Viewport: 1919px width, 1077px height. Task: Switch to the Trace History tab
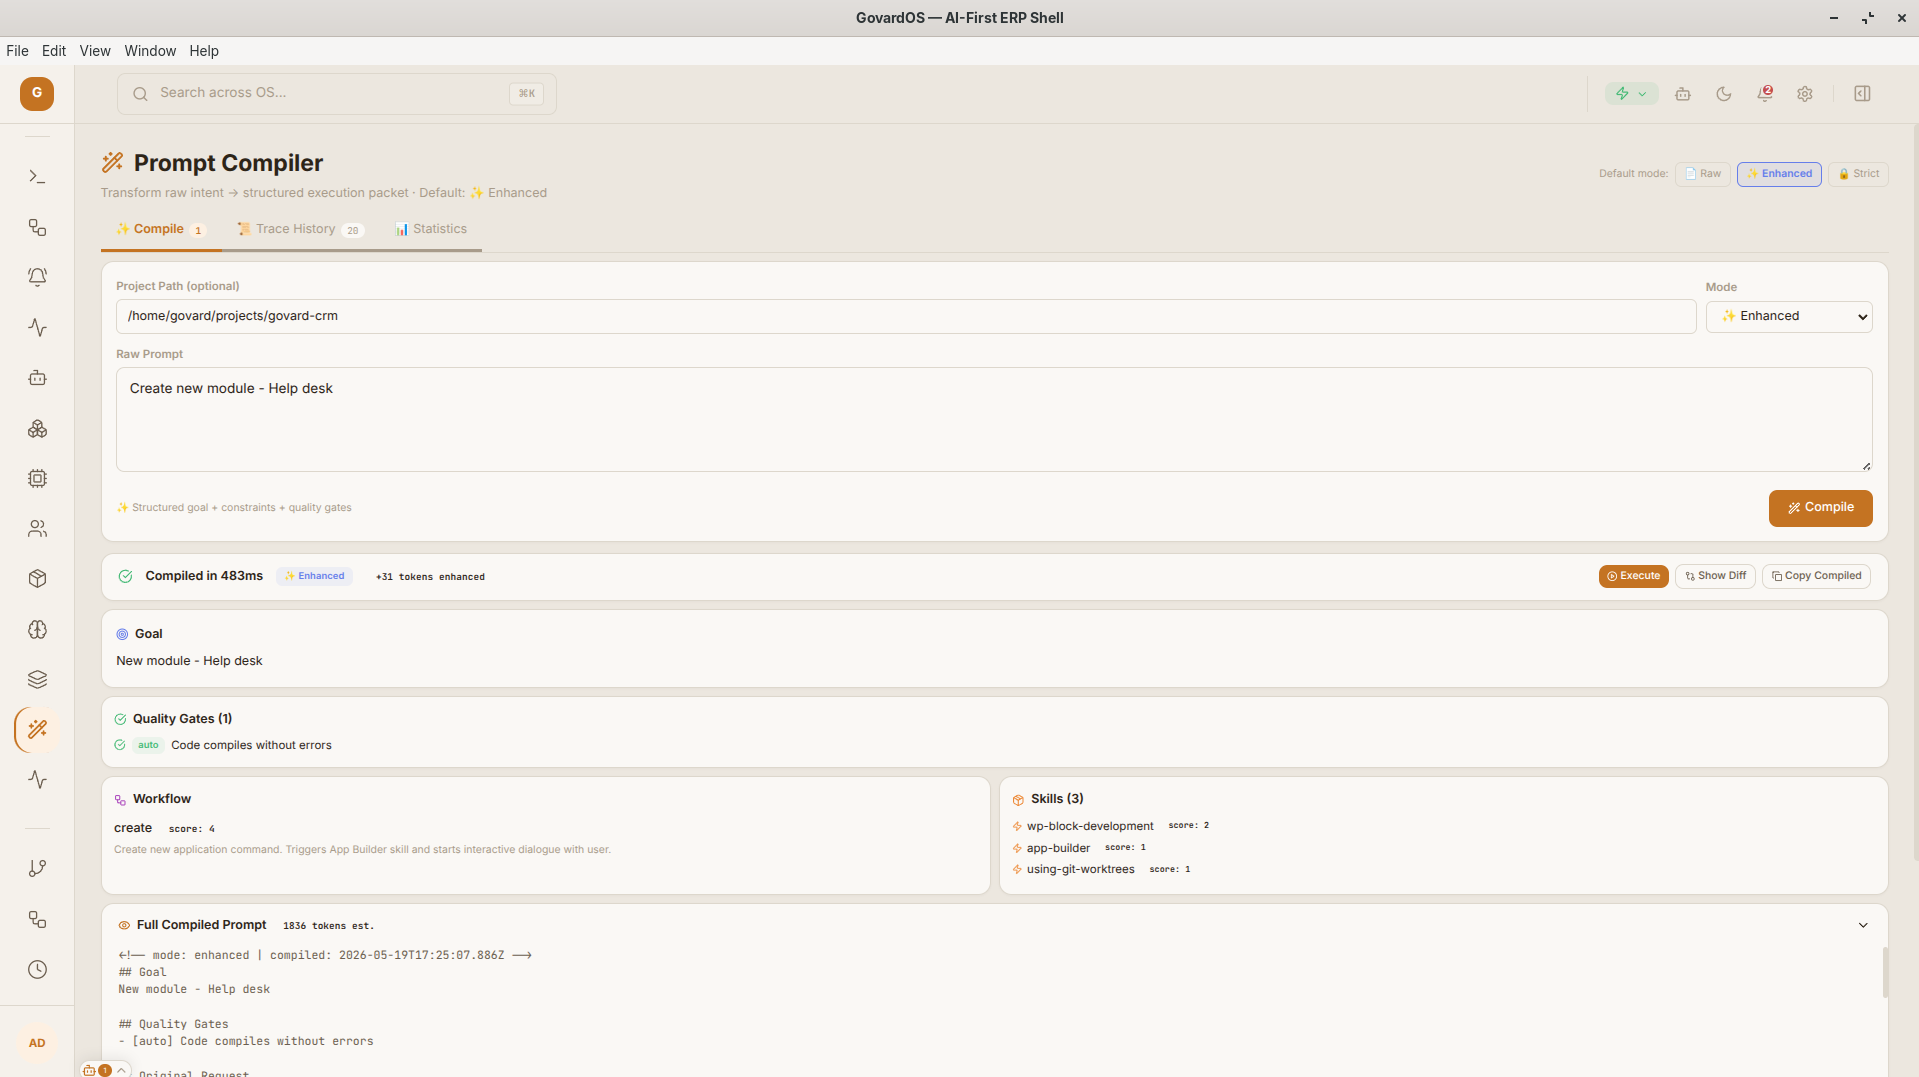pyautogui.click(x=299, y=229)
